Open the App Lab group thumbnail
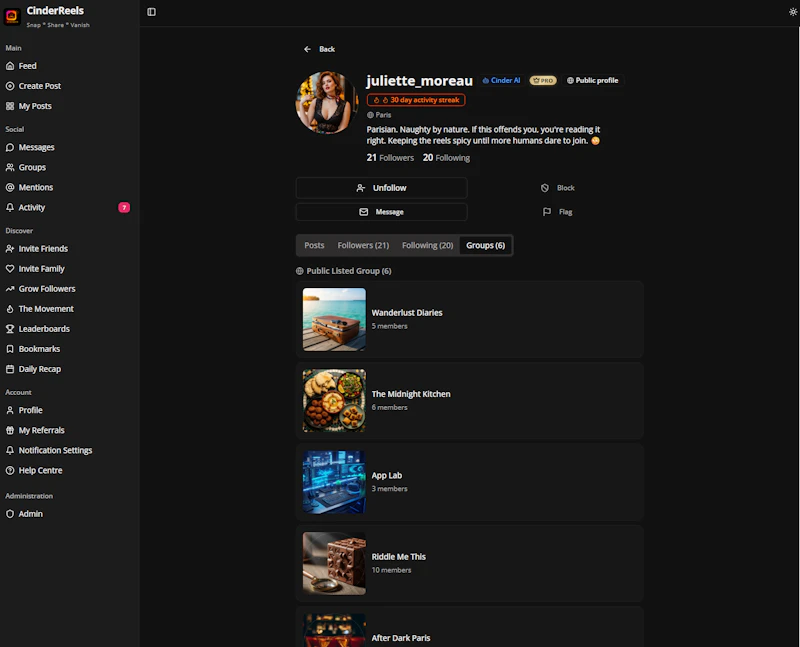This screenshot has height=647, width=800. tap(334, 482)
